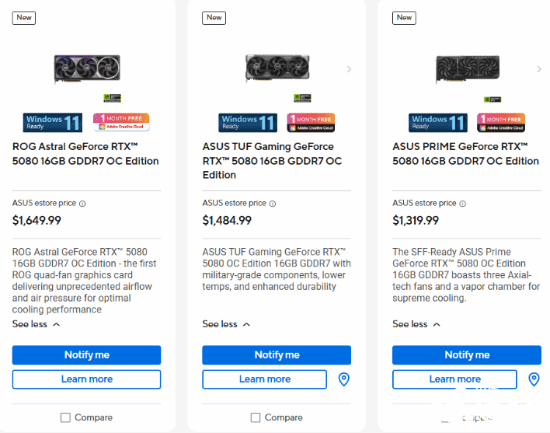
Task: Click info icon beside ROG Astral estore price
Action: [82, 204]
